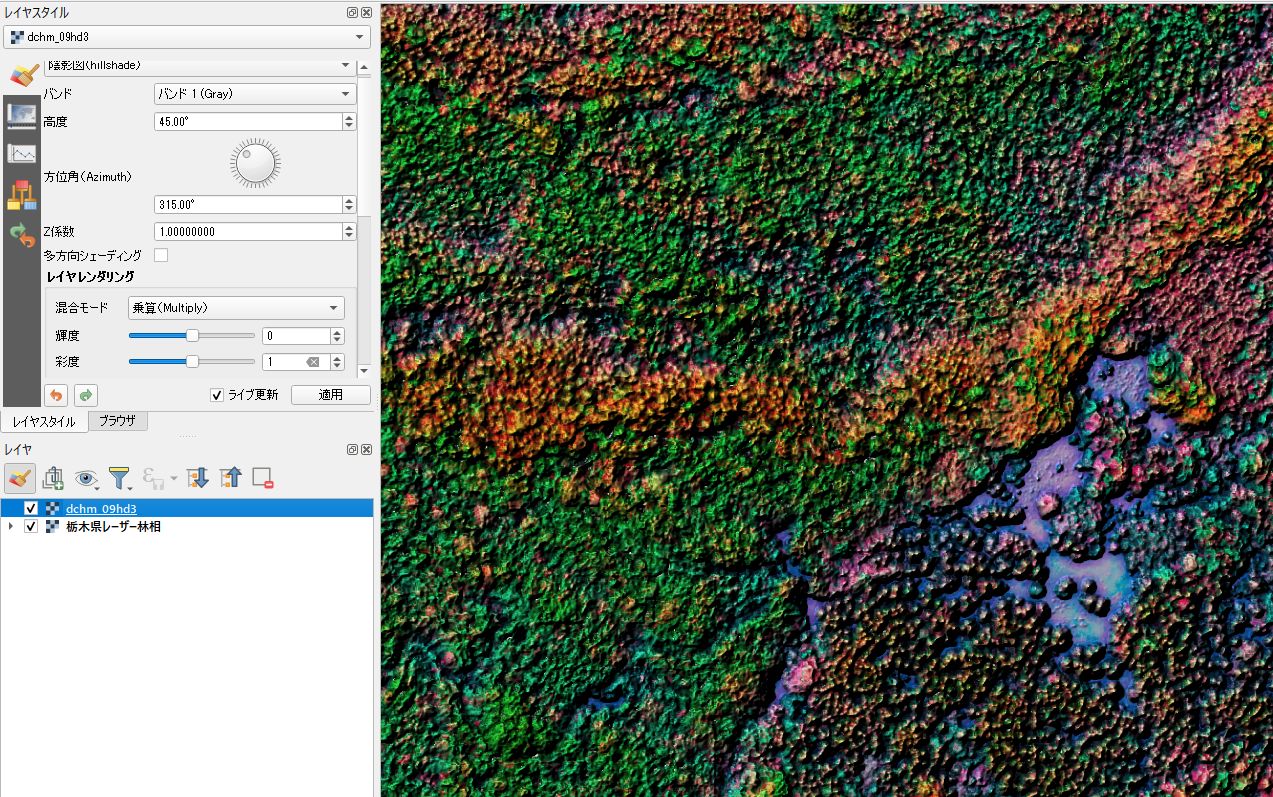This screenshot has height=797, width=1273.
Task: Click the Apply (適用) button
Action: pyautogui.click(x=331, y=395)
